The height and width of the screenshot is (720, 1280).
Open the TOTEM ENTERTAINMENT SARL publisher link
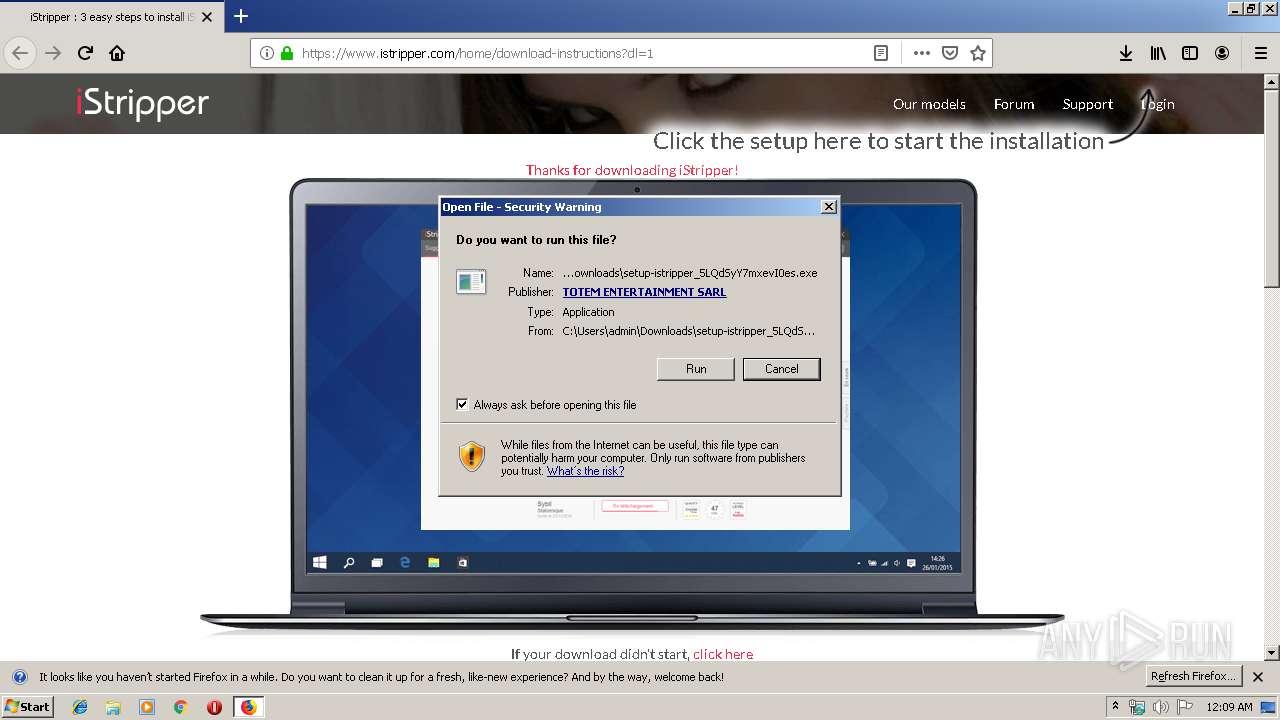point(644,292)
